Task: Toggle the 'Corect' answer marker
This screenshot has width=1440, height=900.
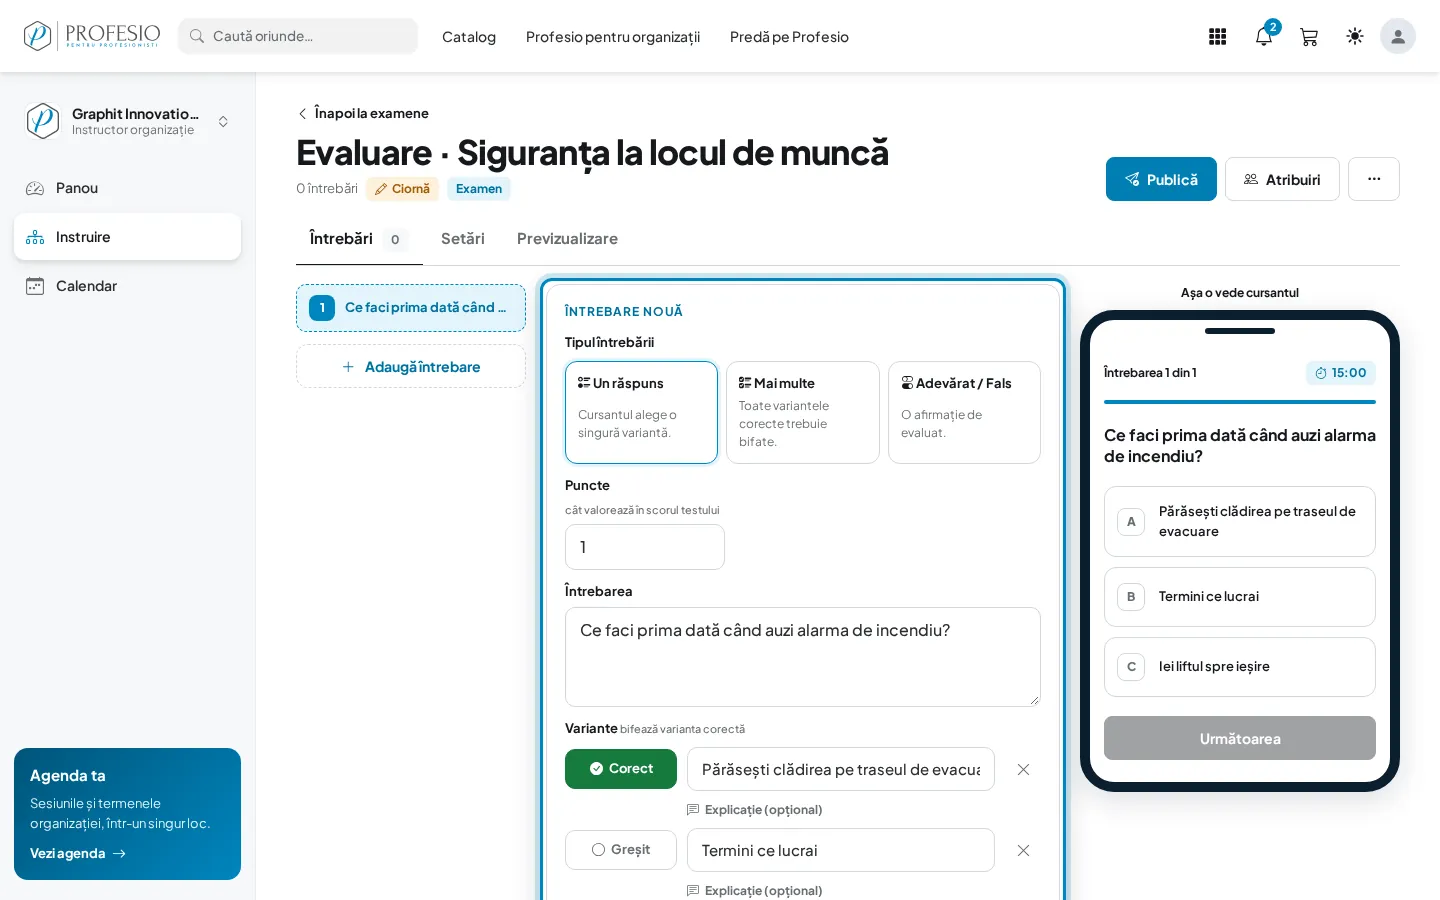Action: pos(621,769)
